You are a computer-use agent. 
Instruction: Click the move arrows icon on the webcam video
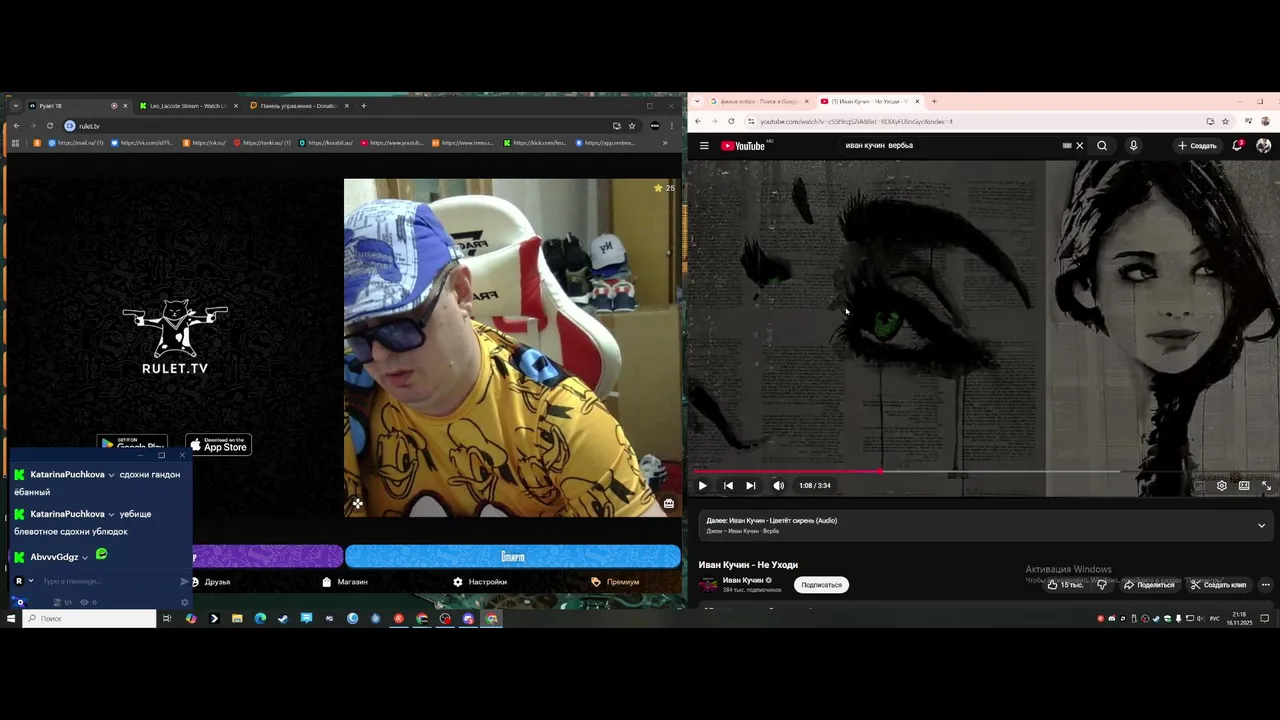tap(357, 504)
